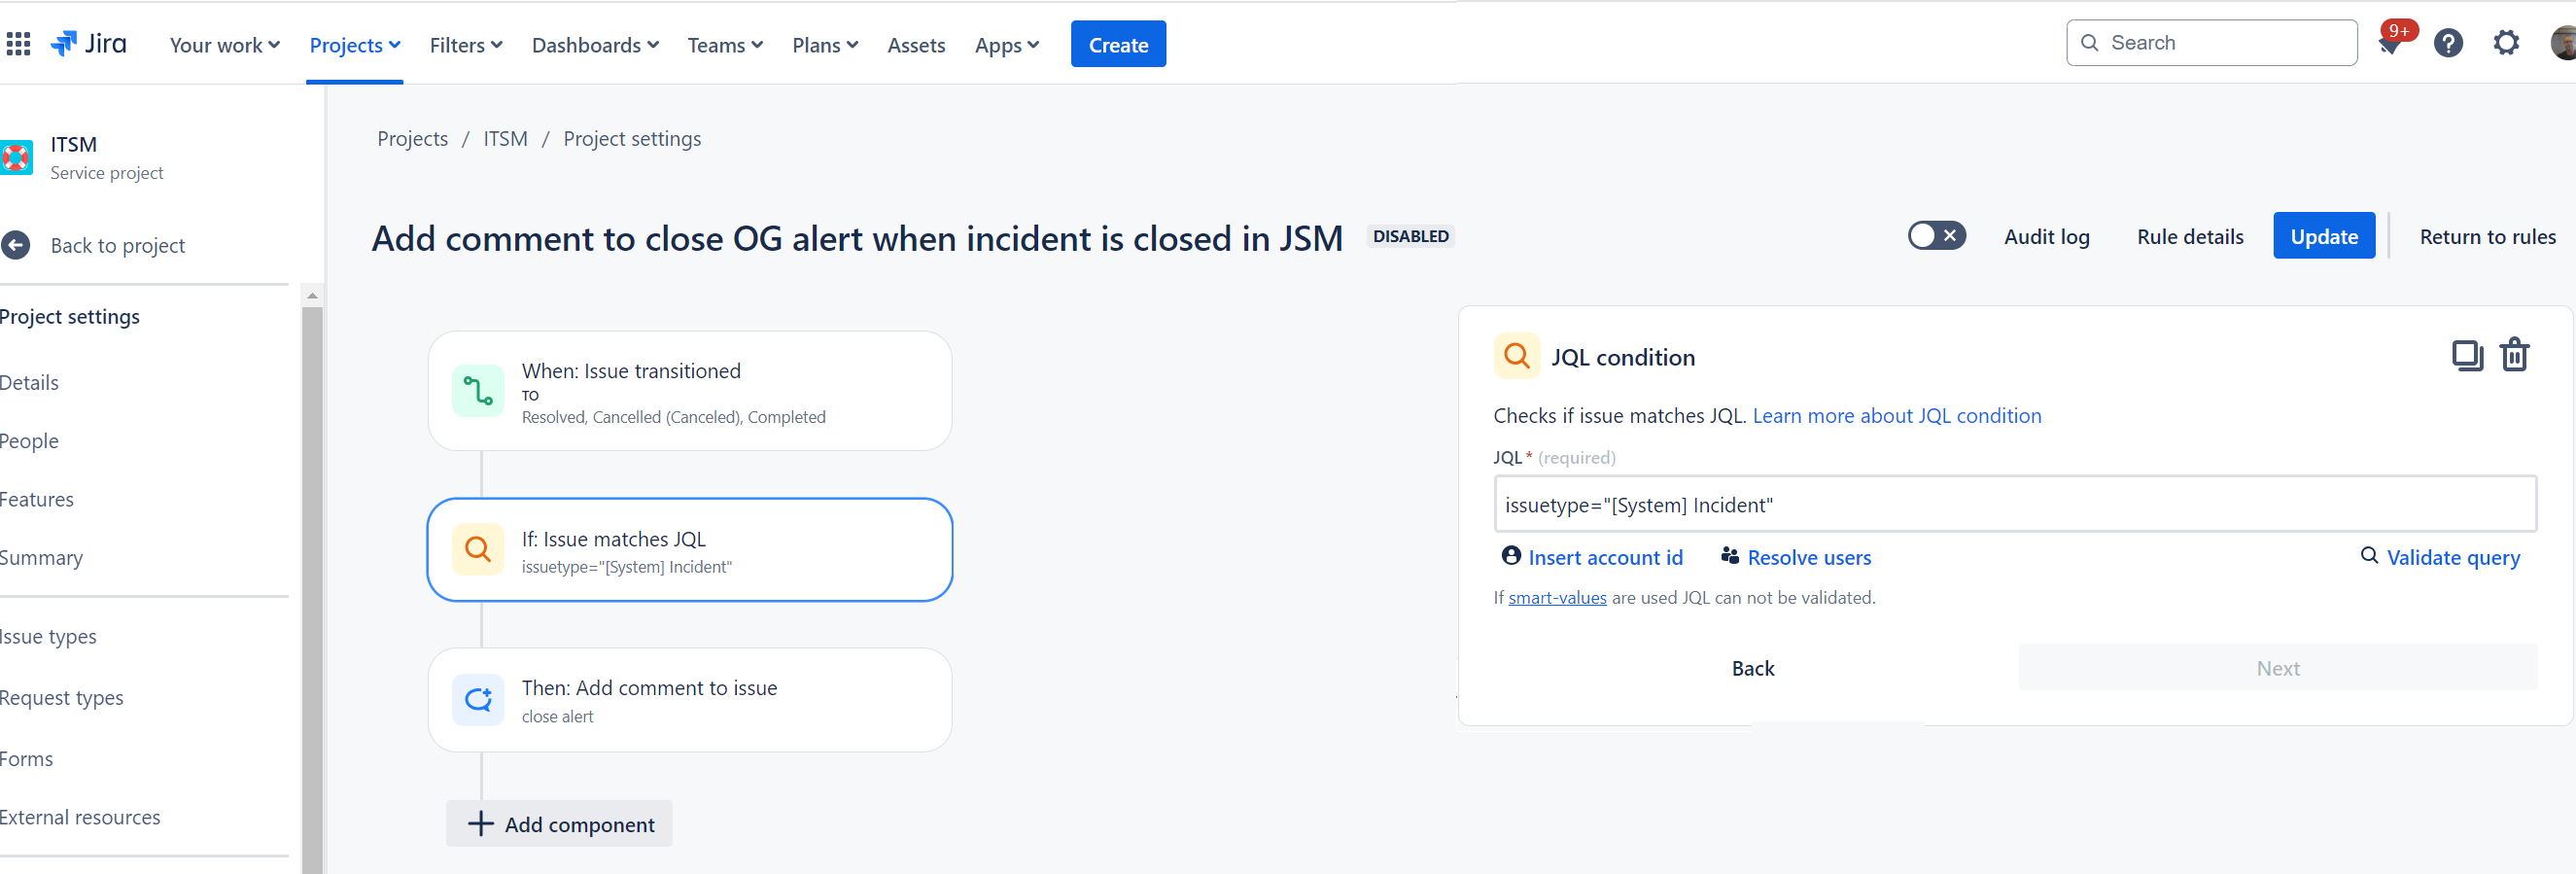The height and width of the screenshot is (874, 2576).
Task: Delete the JQL condition with trash icon
Action: coord(2515,356)
